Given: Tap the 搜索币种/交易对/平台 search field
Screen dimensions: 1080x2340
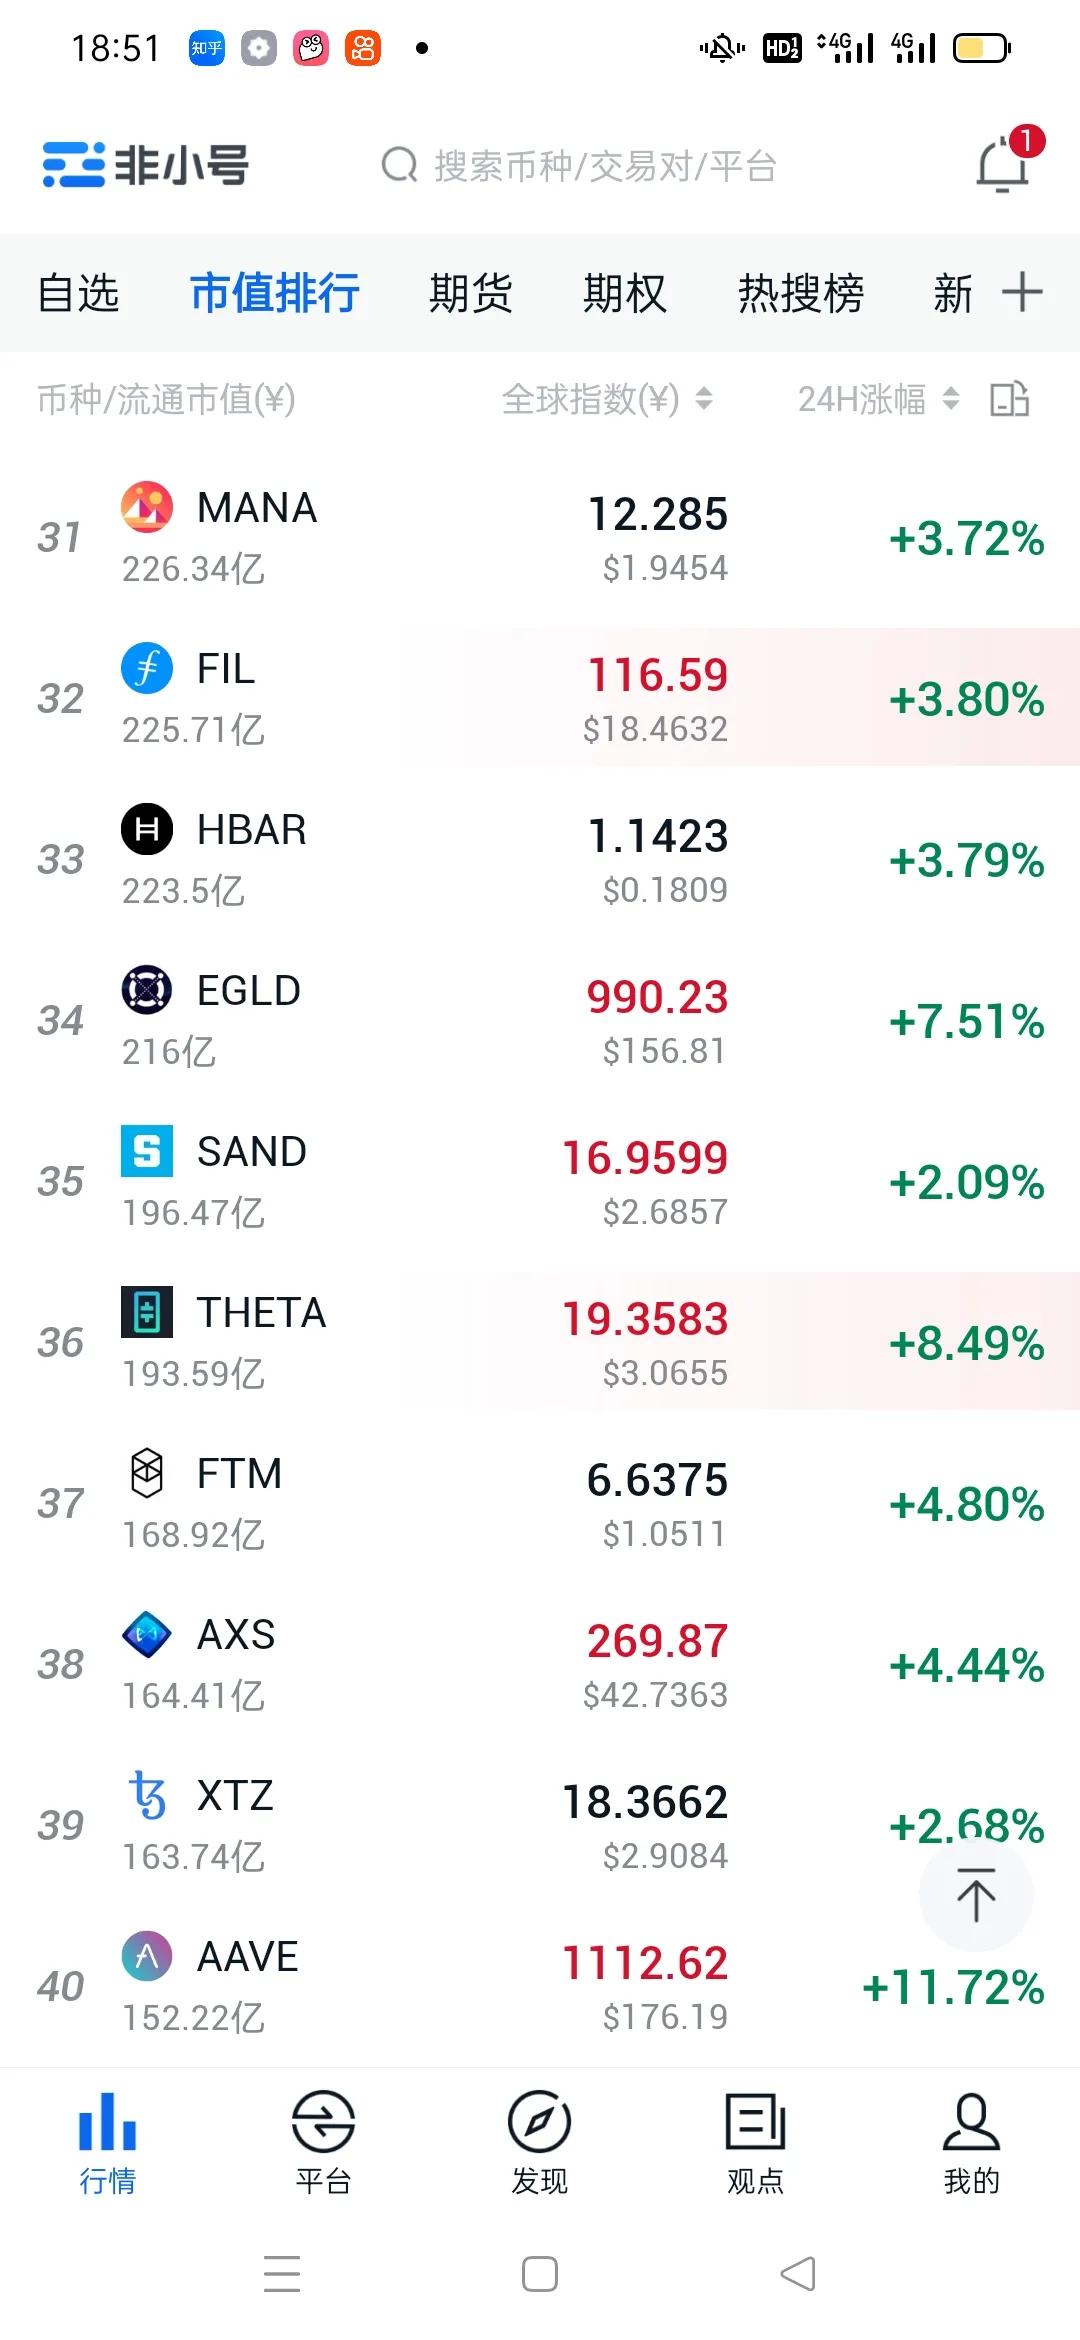Looking at the screenshot, I should pyautogui.click(x=580, y=165).
